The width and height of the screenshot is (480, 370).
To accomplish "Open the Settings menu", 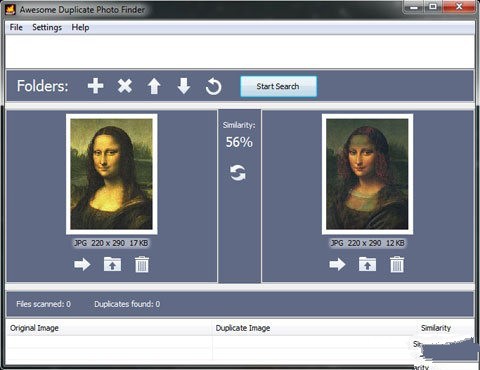I will 47,27.
